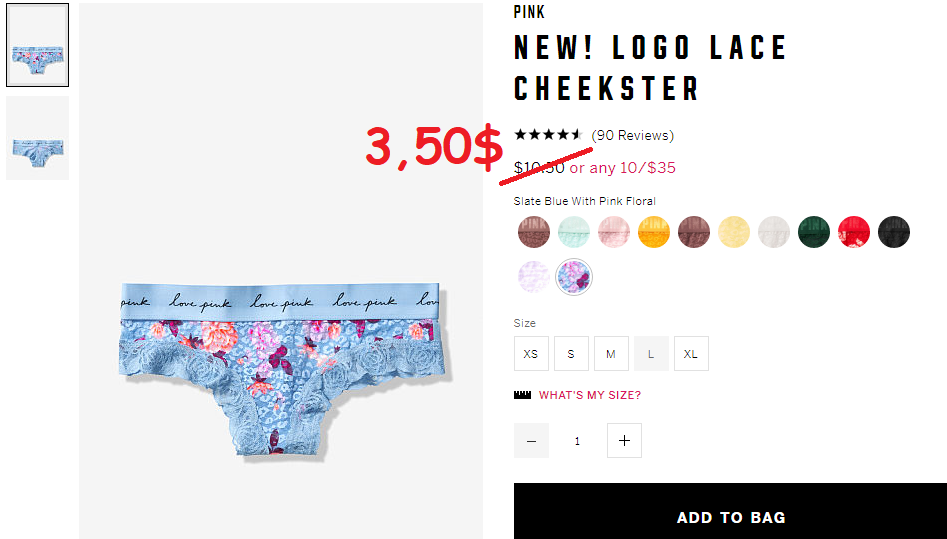
Task: Click the ruler icon beside What's My Size
Action: click(522, 395)
